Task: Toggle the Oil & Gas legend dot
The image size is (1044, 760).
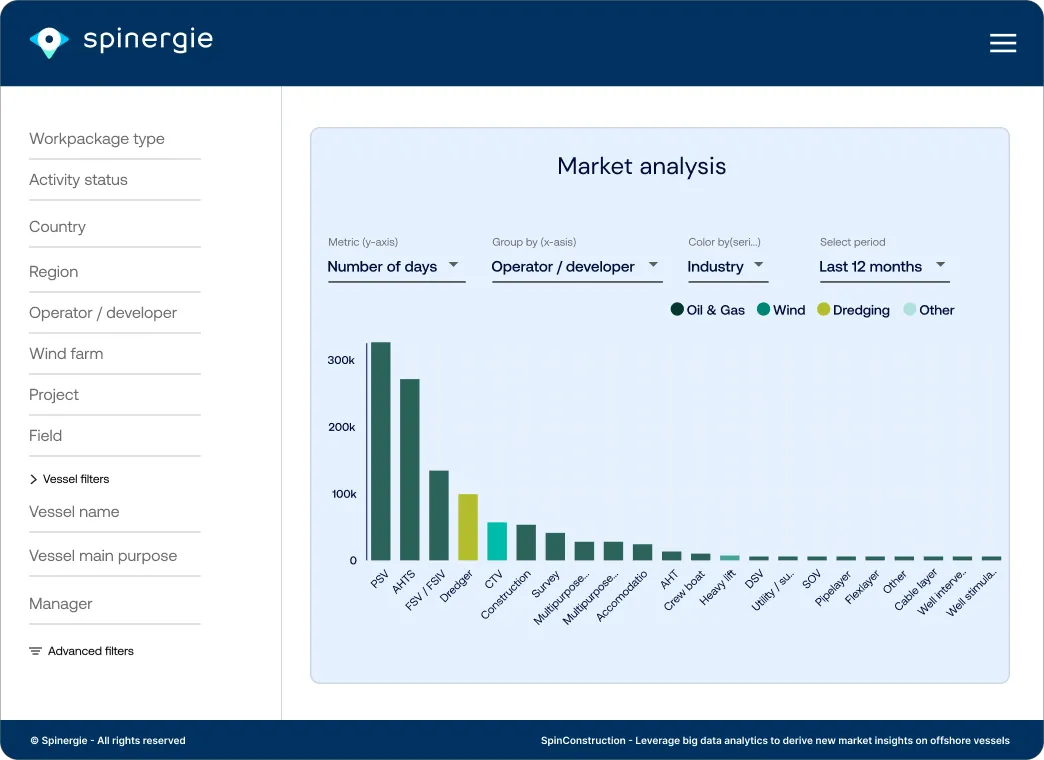Action: point(677,309)
